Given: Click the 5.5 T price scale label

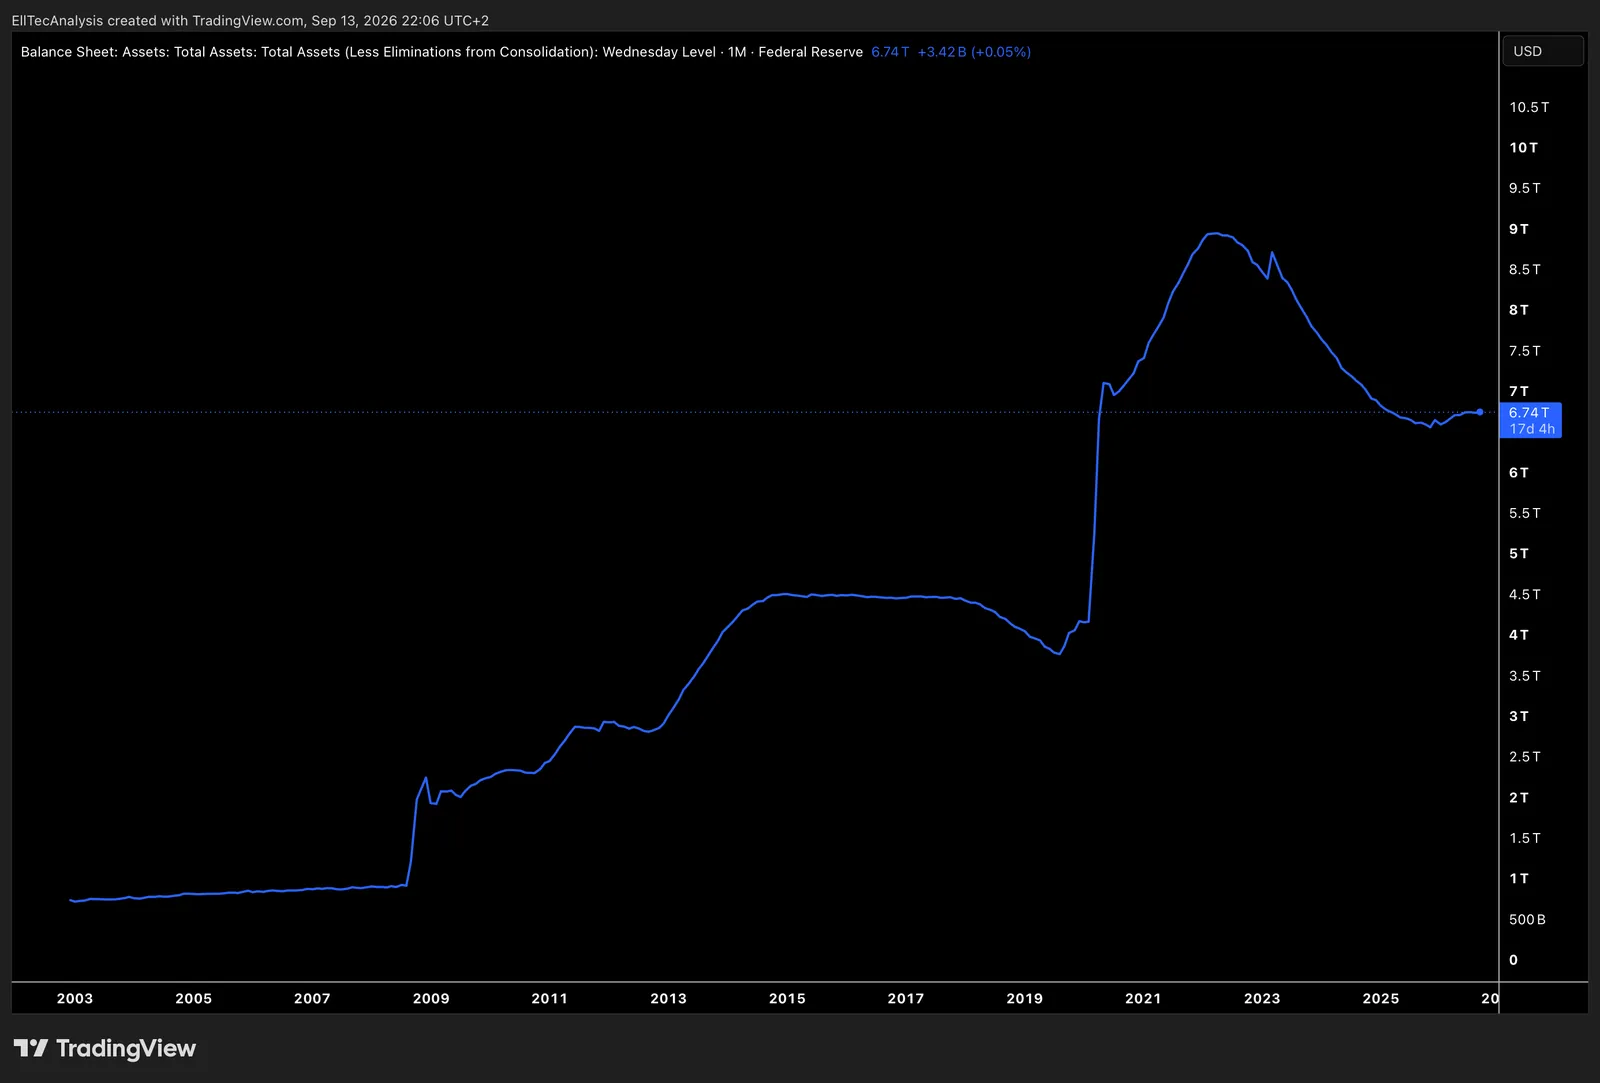Looking at the screenshot, I should (1525, 513).
